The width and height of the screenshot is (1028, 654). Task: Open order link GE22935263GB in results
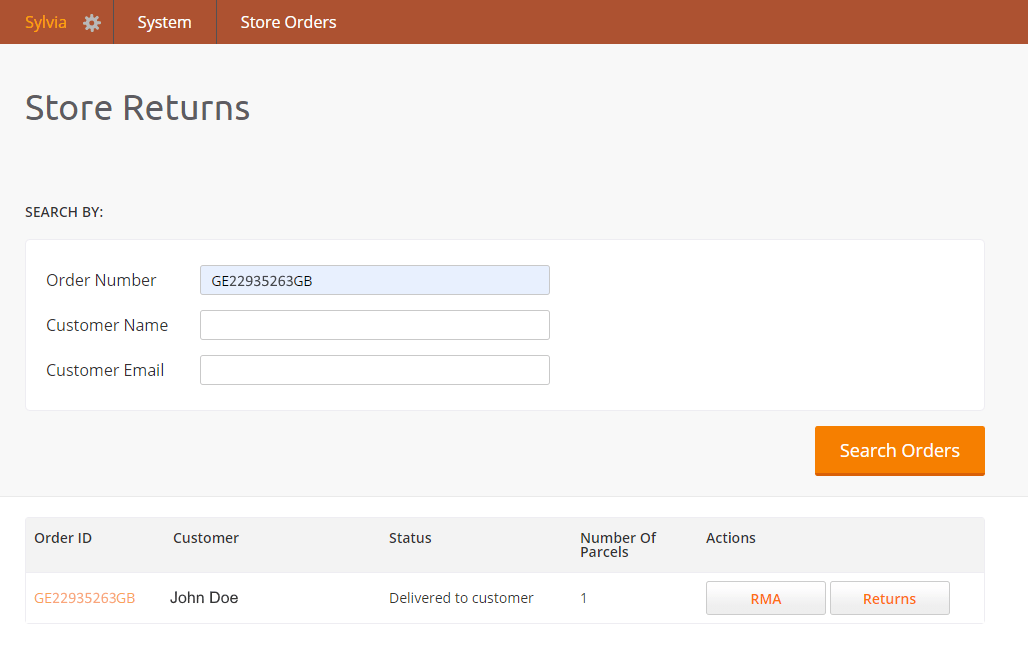[x=85, y=598]
